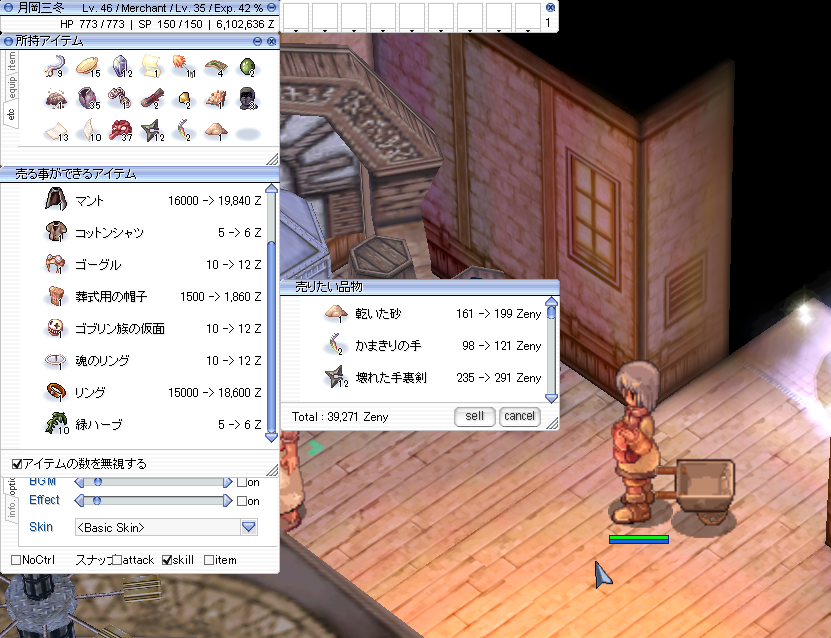Select the red mask item (37)
Screen dimensions: 831x638
[x=120, y=131]
